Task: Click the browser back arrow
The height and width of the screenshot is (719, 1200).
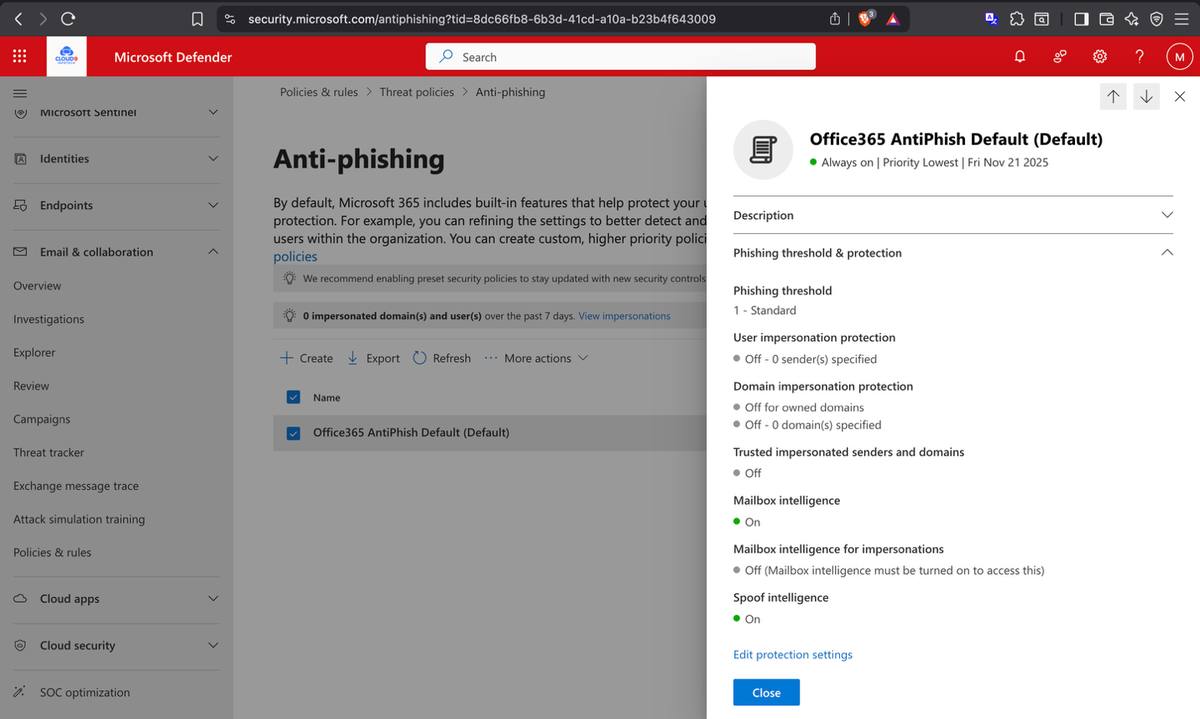Action: point(17,18)
